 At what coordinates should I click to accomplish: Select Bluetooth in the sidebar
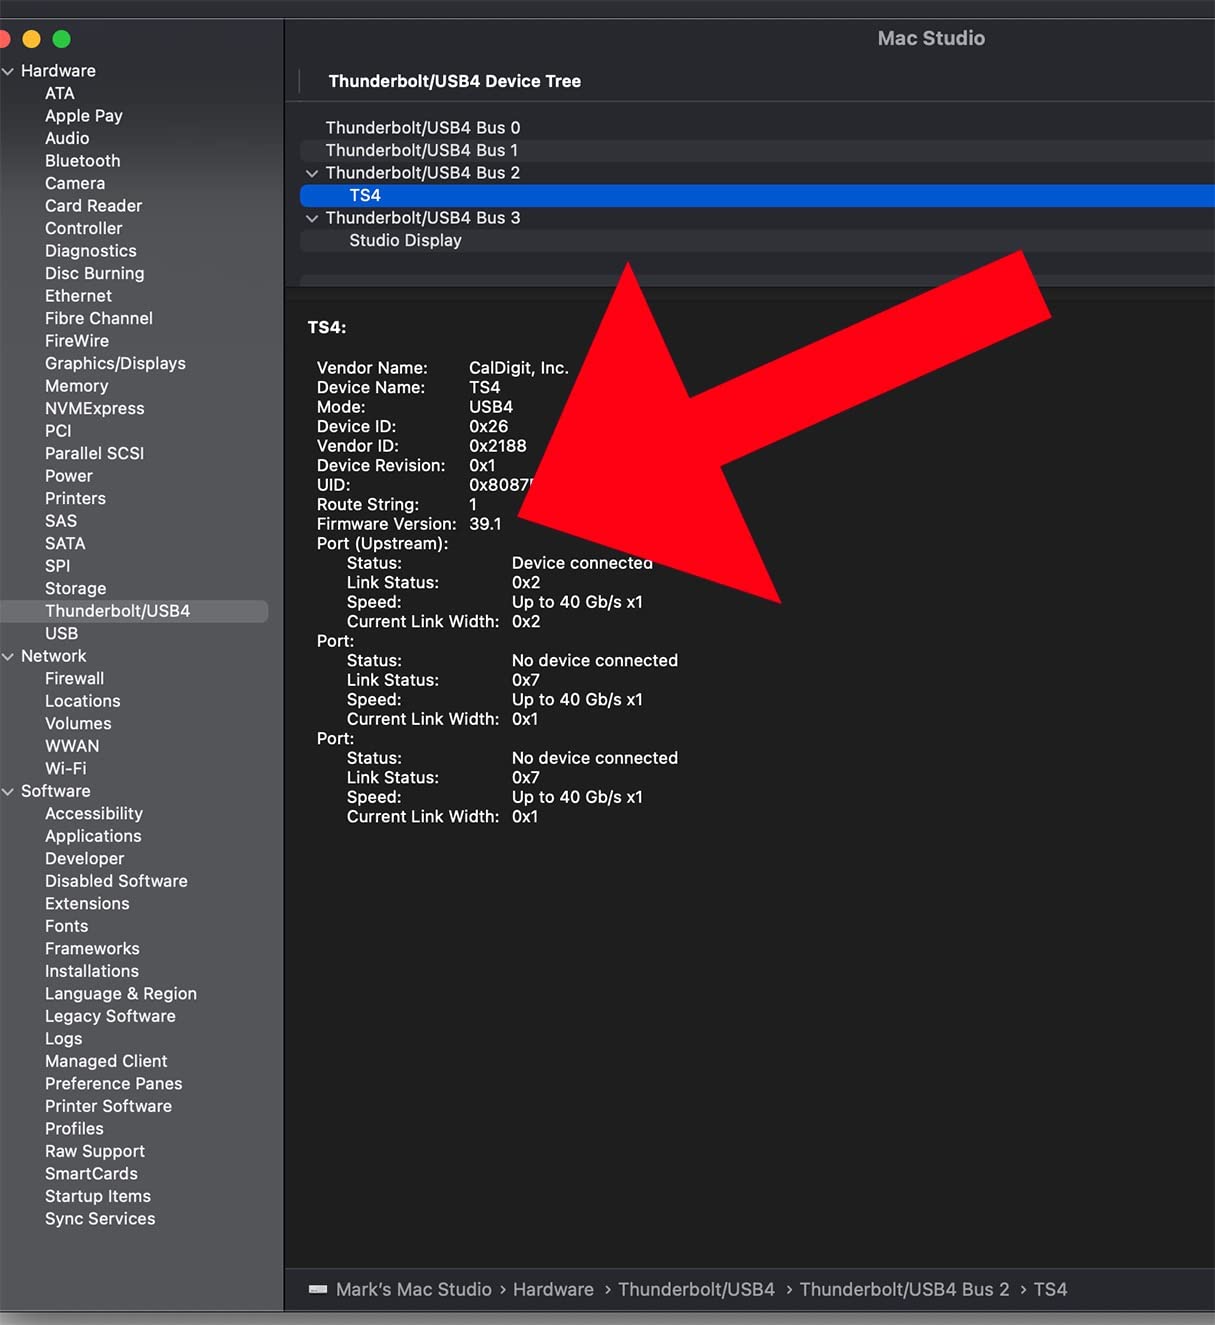(83, 161)
